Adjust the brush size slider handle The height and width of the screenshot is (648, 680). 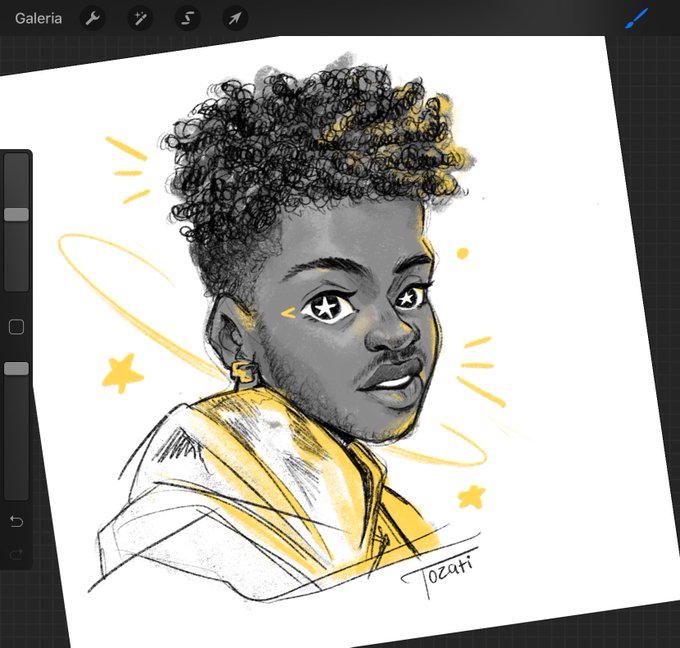[x=16, y=214]
